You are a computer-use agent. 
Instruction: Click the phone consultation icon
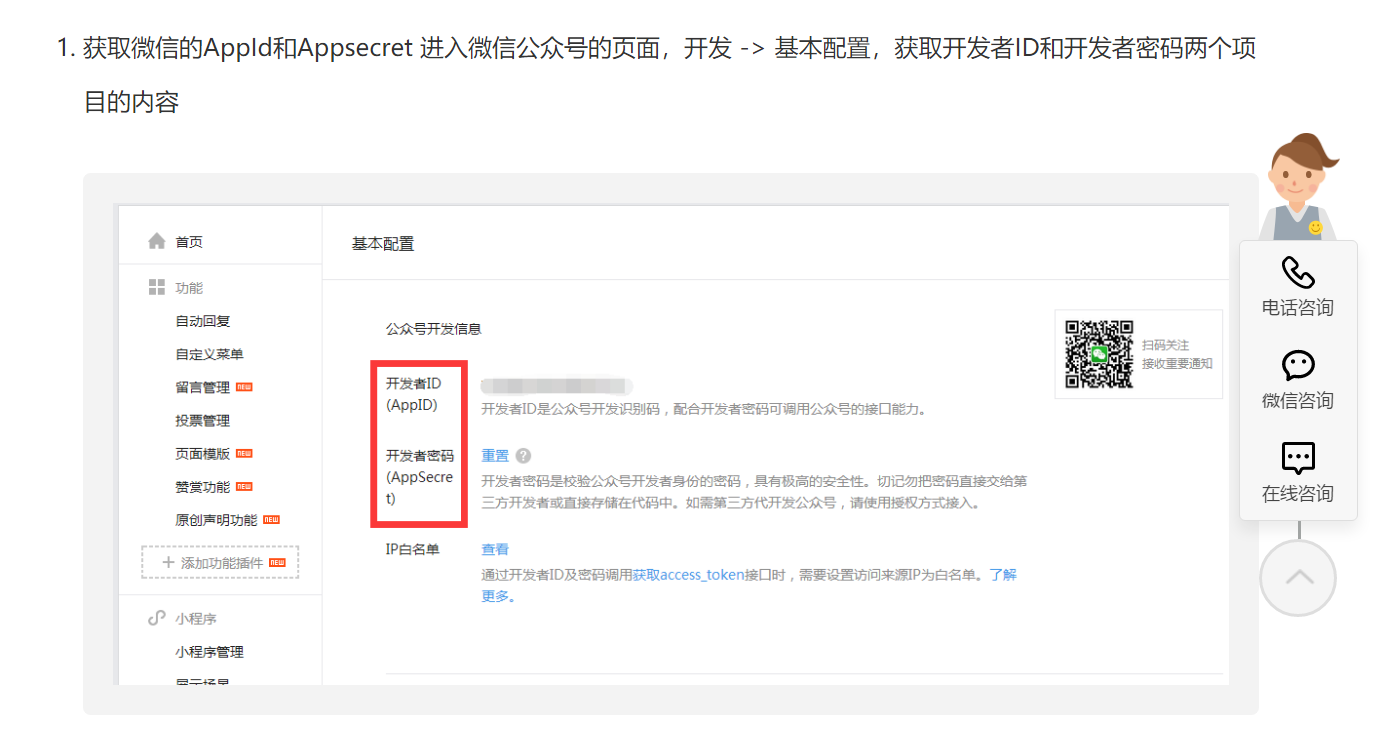pos(1298,272)
